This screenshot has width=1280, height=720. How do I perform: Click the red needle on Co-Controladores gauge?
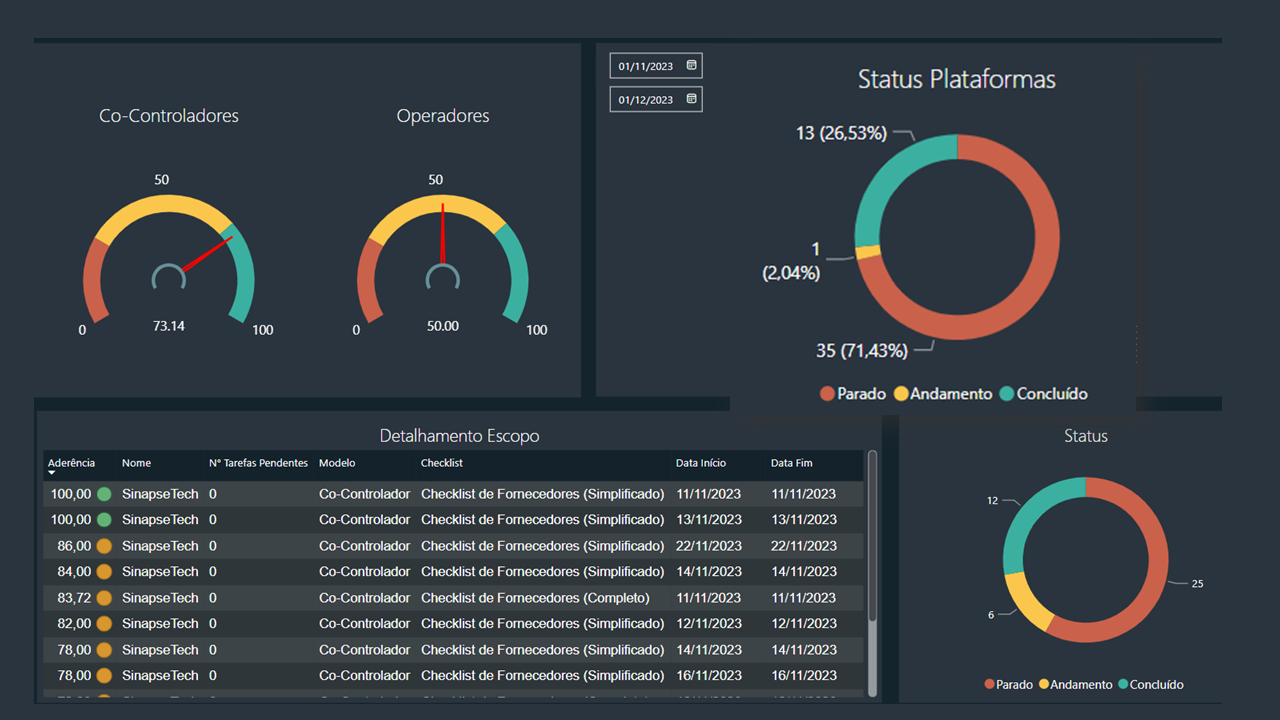point(207,254)
